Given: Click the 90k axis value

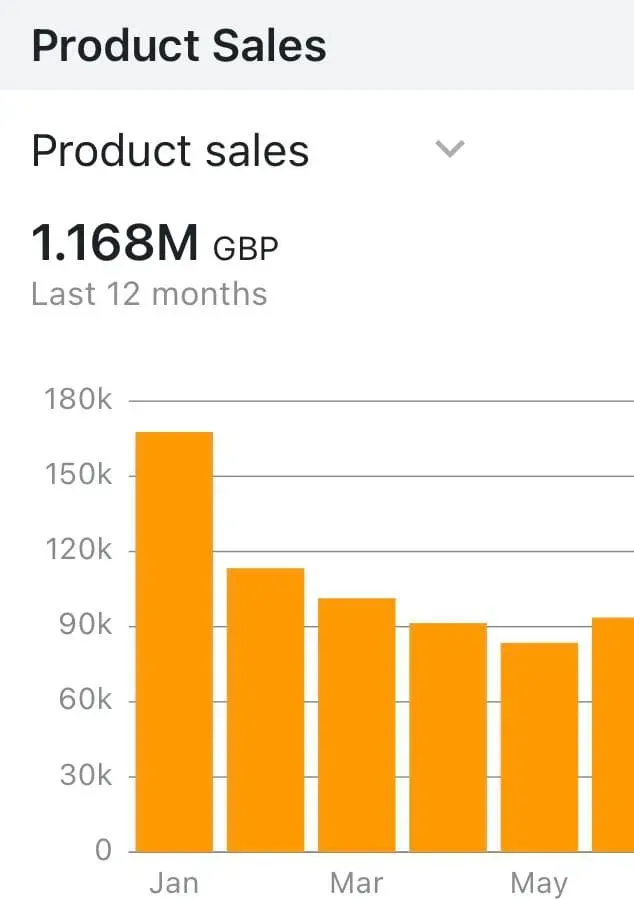Looking at the screenshot, I should [x=85, y=625].
